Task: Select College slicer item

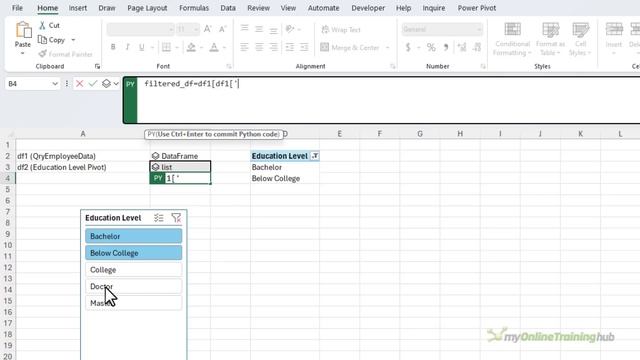Action: [x=133, y=269]
